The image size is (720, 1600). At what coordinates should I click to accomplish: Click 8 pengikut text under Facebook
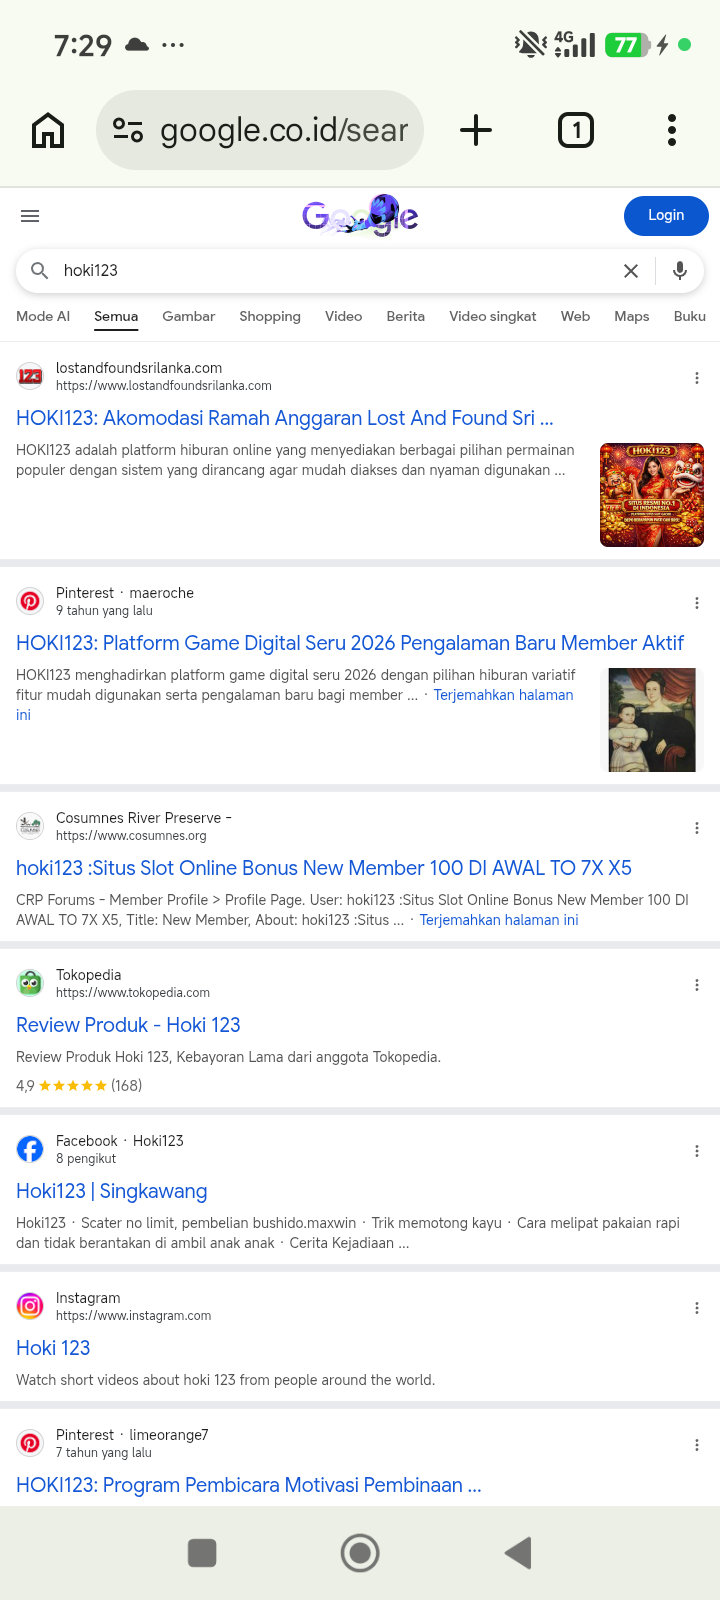click(86, 1159)
